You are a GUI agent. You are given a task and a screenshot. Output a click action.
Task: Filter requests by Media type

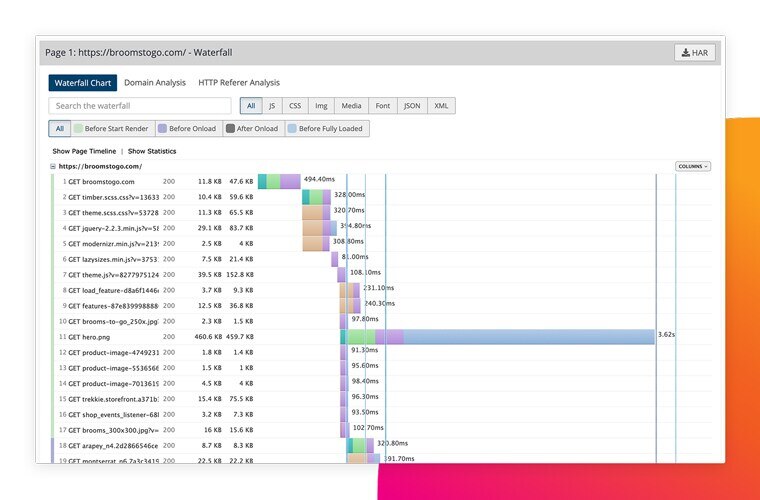click(x=351, y=106)
